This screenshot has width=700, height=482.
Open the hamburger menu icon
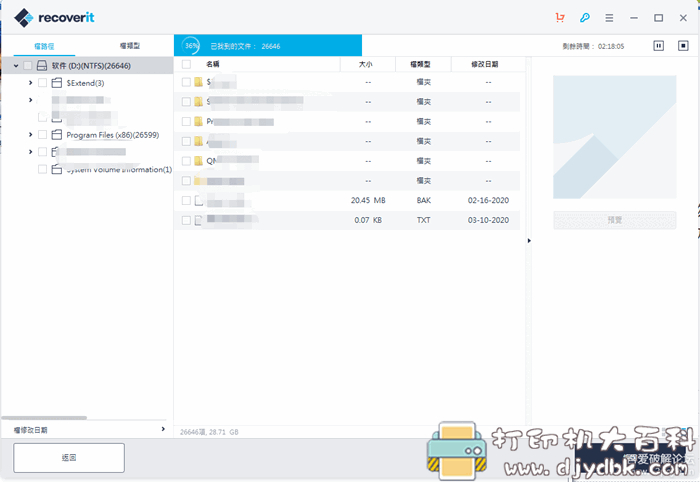(x=609, y=18)
